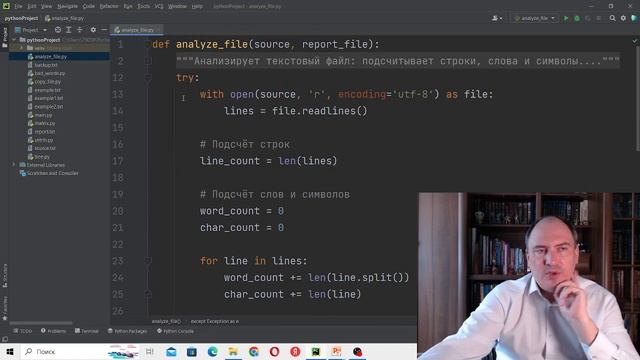
Task: Open the Run menu
Action: [128, 6]
